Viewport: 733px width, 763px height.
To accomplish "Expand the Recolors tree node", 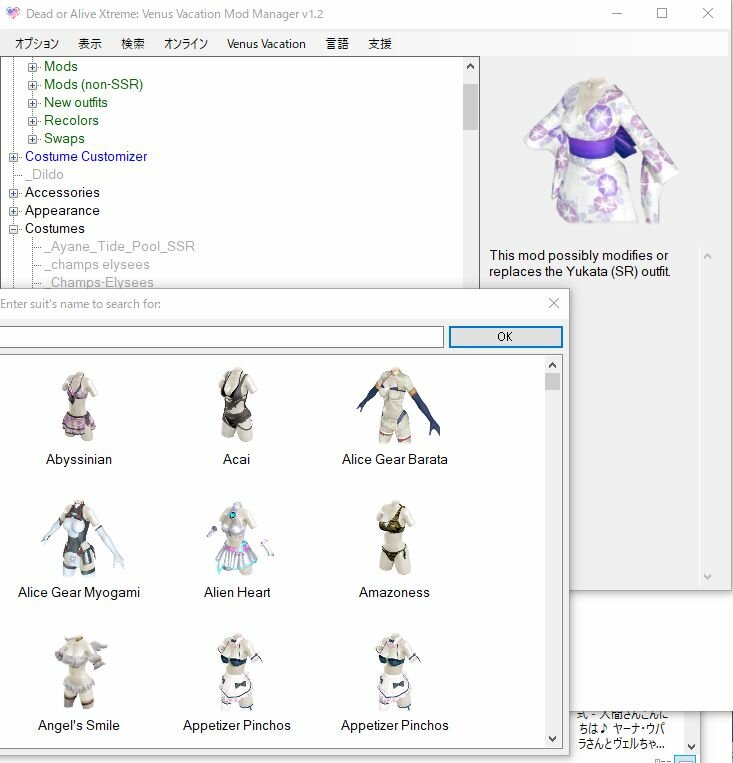I will (x=32, y=121).
